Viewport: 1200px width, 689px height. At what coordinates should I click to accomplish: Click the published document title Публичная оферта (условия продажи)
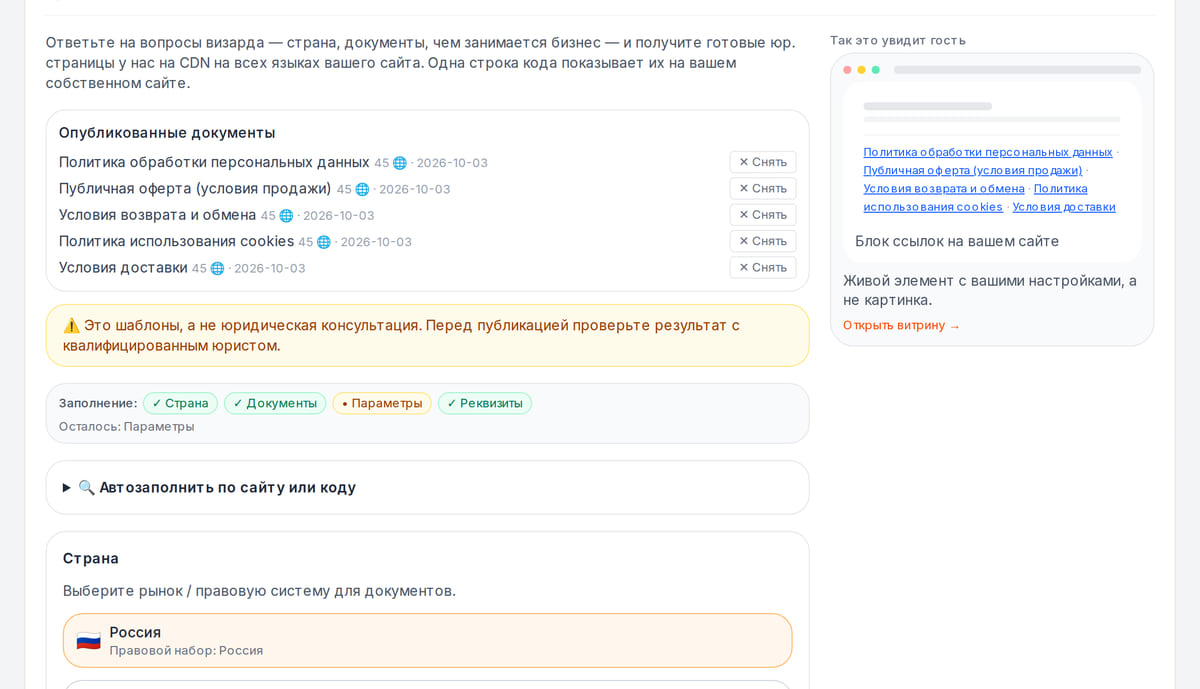(195, 188)
